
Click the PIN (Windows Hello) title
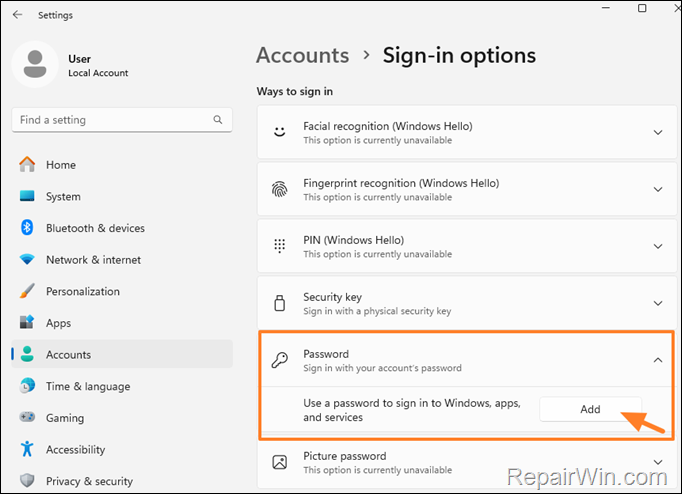(354, 240)
